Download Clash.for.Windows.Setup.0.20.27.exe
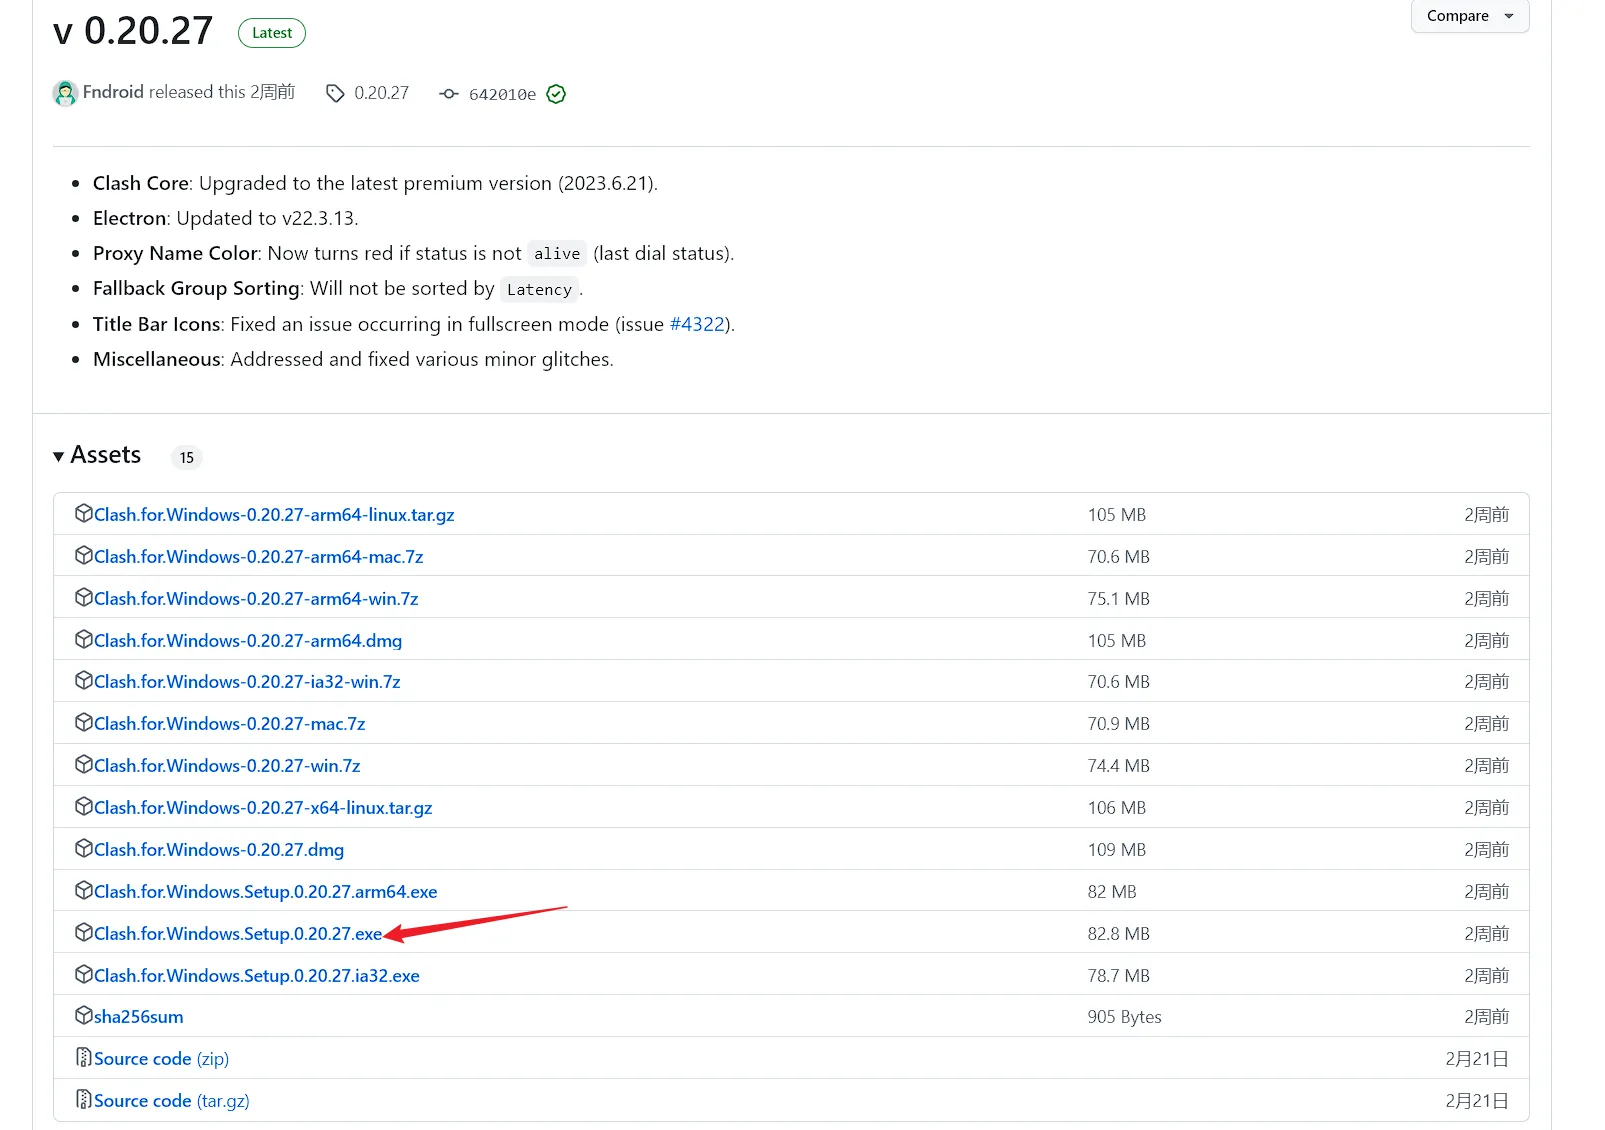 (238, 934)
